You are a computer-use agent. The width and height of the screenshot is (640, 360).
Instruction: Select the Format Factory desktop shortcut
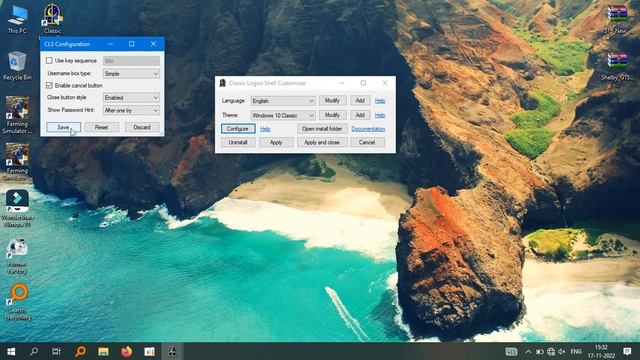pos(17,256)
